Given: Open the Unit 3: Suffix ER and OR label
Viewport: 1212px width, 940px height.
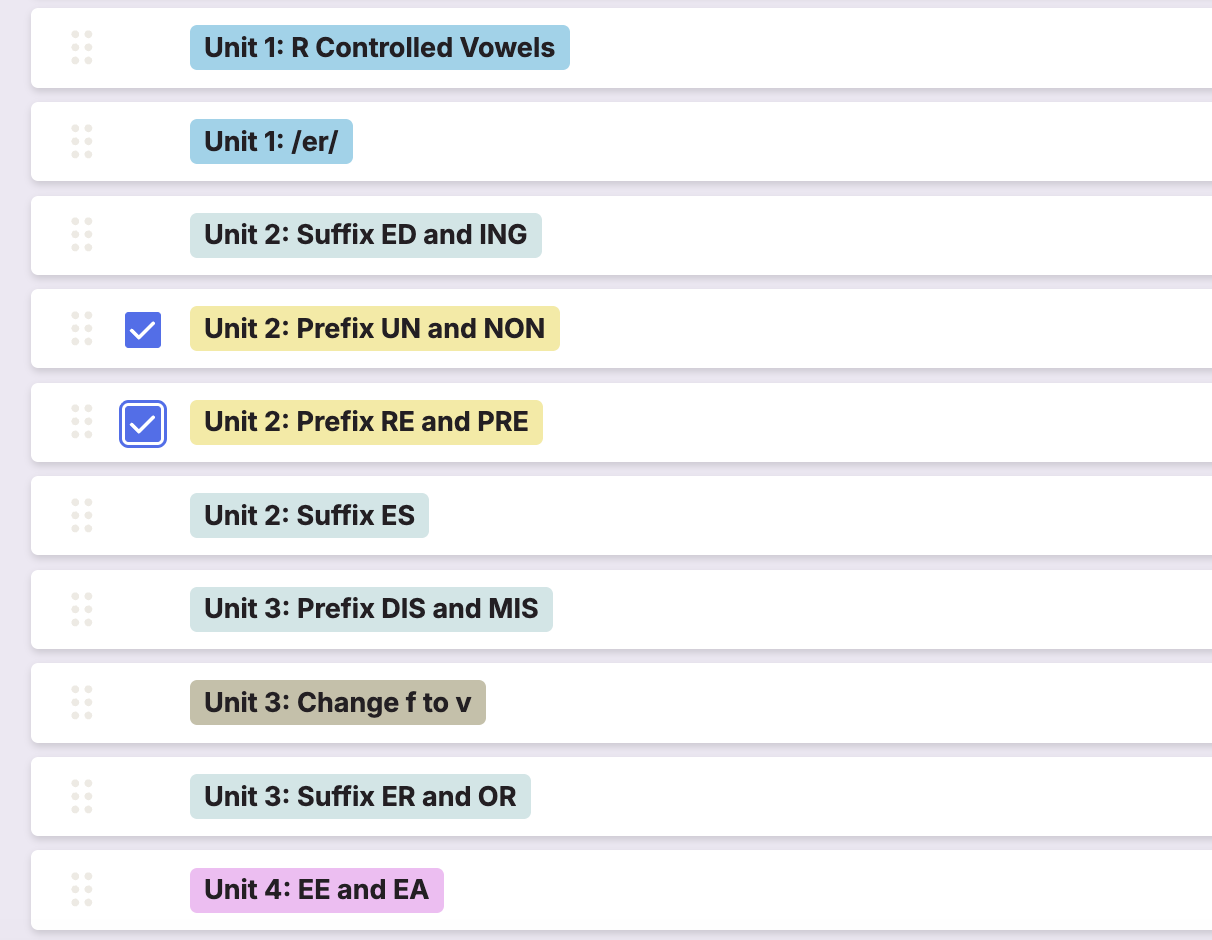Looking at the screenshot, I should pyautogui.click(x=360, y=796).
